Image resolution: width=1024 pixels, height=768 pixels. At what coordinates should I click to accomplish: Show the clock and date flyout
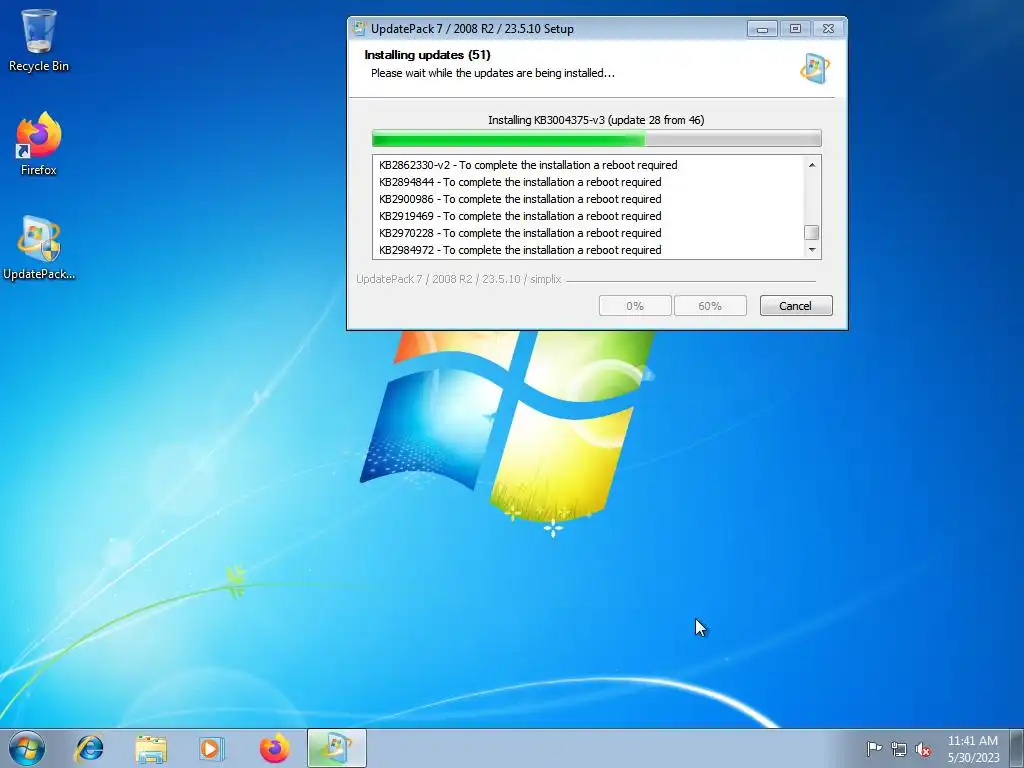click(x=973, y=749)
